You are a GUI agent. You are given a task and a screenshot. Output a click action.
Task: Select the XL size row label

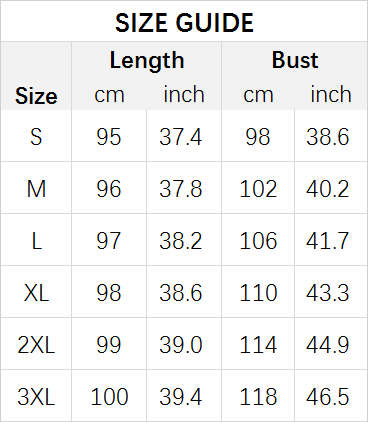pos(36,293)
